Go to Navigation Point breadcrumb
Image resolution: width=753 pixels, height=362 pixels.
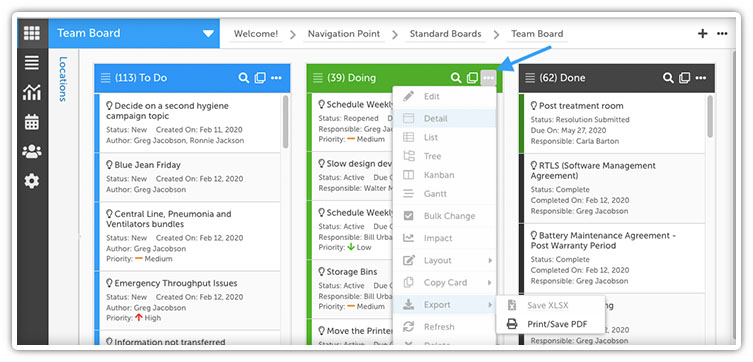pos(344,34)
